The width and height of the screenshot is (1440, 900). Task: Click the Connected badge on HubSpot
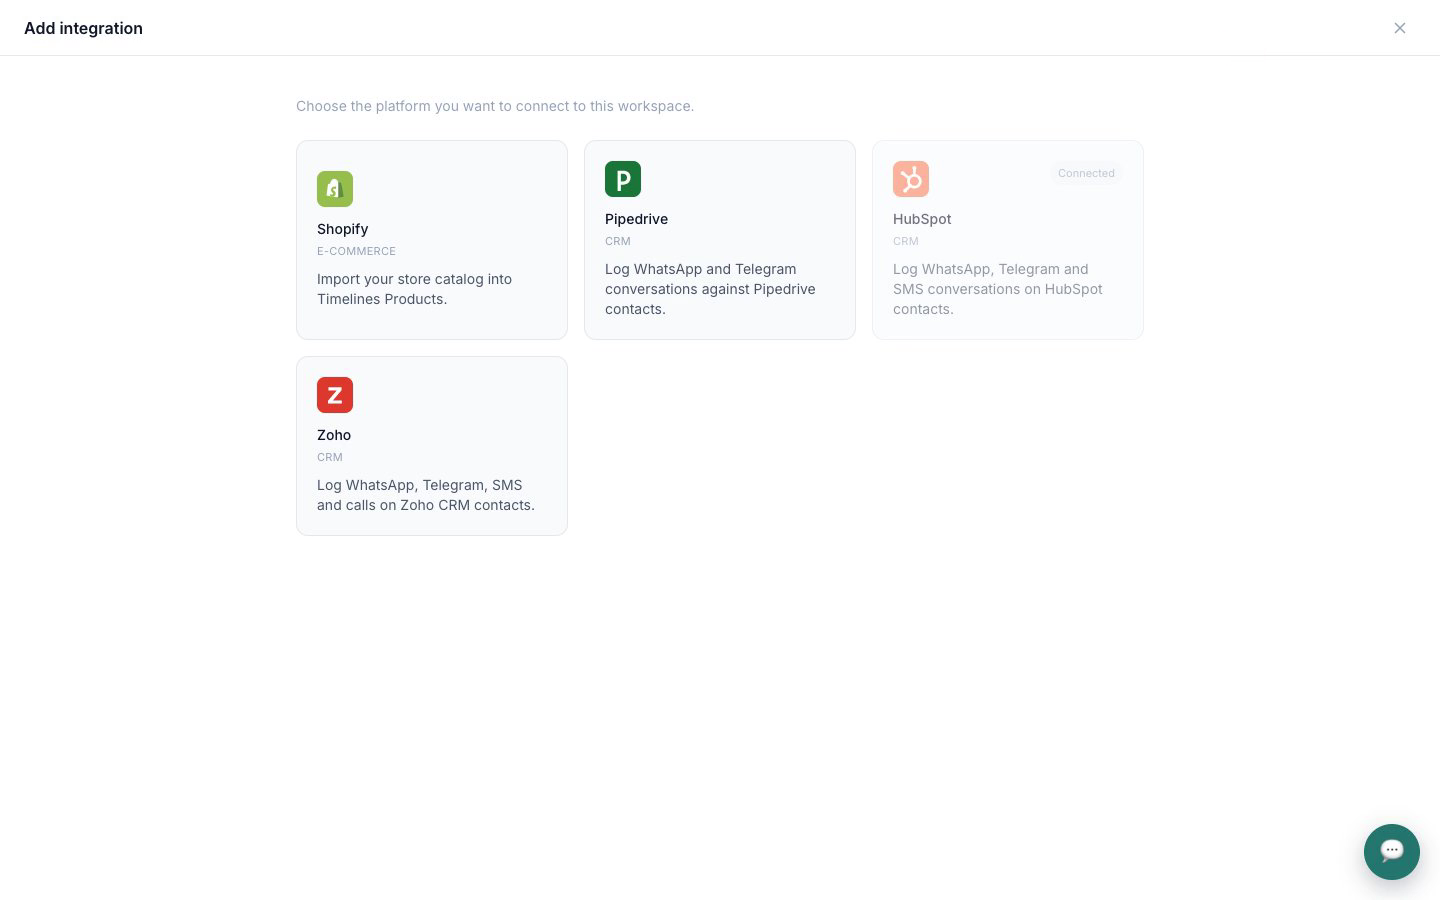click(1086, 173)
